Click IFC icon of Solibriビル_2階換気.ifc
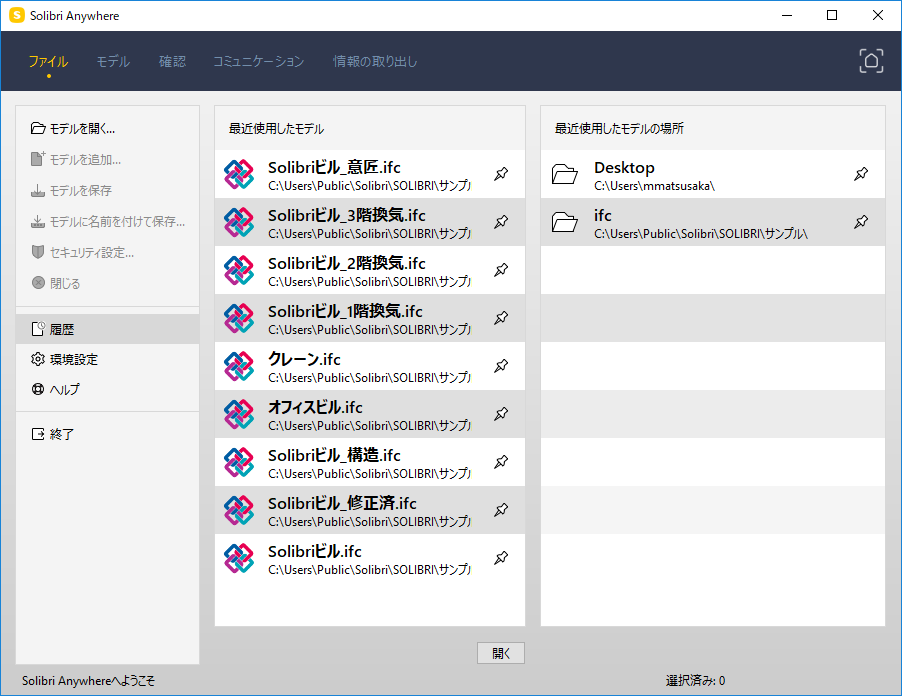The width and height of the screenshot is (902, 696). pos(239,270)
